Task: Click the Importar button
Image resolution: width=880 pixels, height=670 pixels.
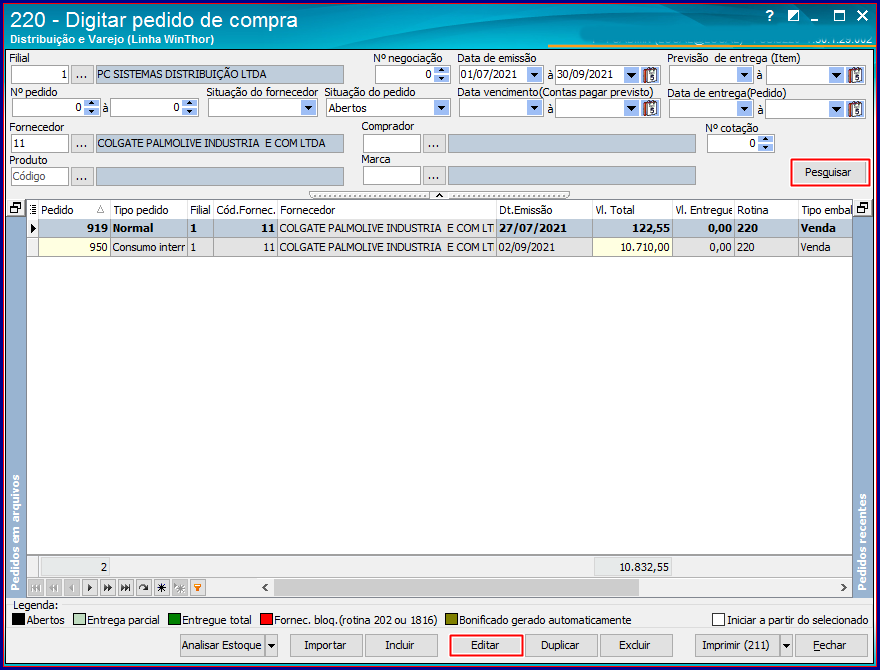Action: coord(326,645)
